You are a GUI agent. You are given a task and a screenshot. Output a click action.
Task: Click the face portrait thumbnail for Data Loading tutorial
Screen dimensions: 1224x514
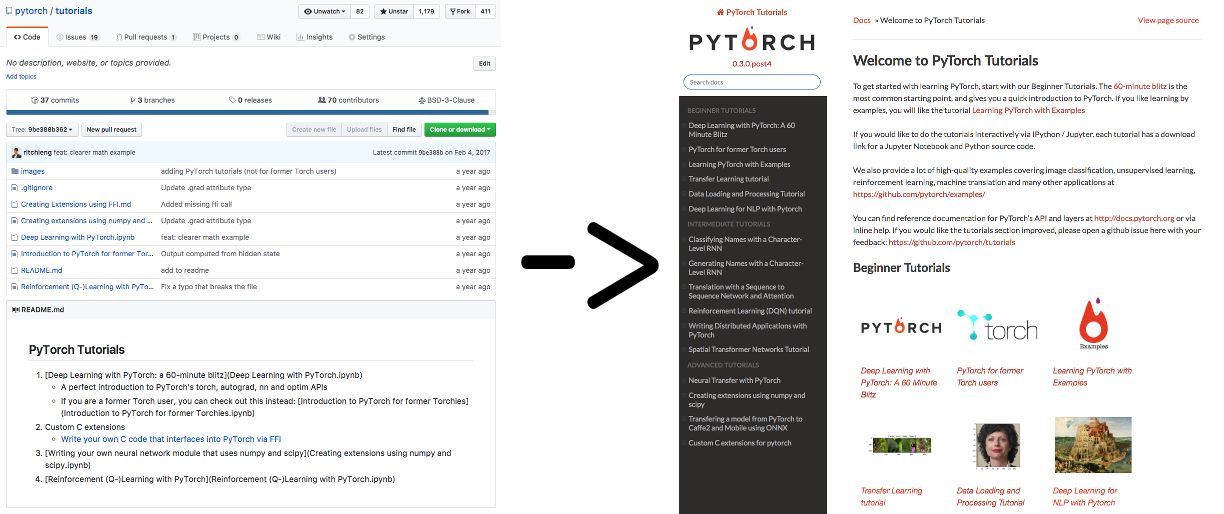click(997, 446)
